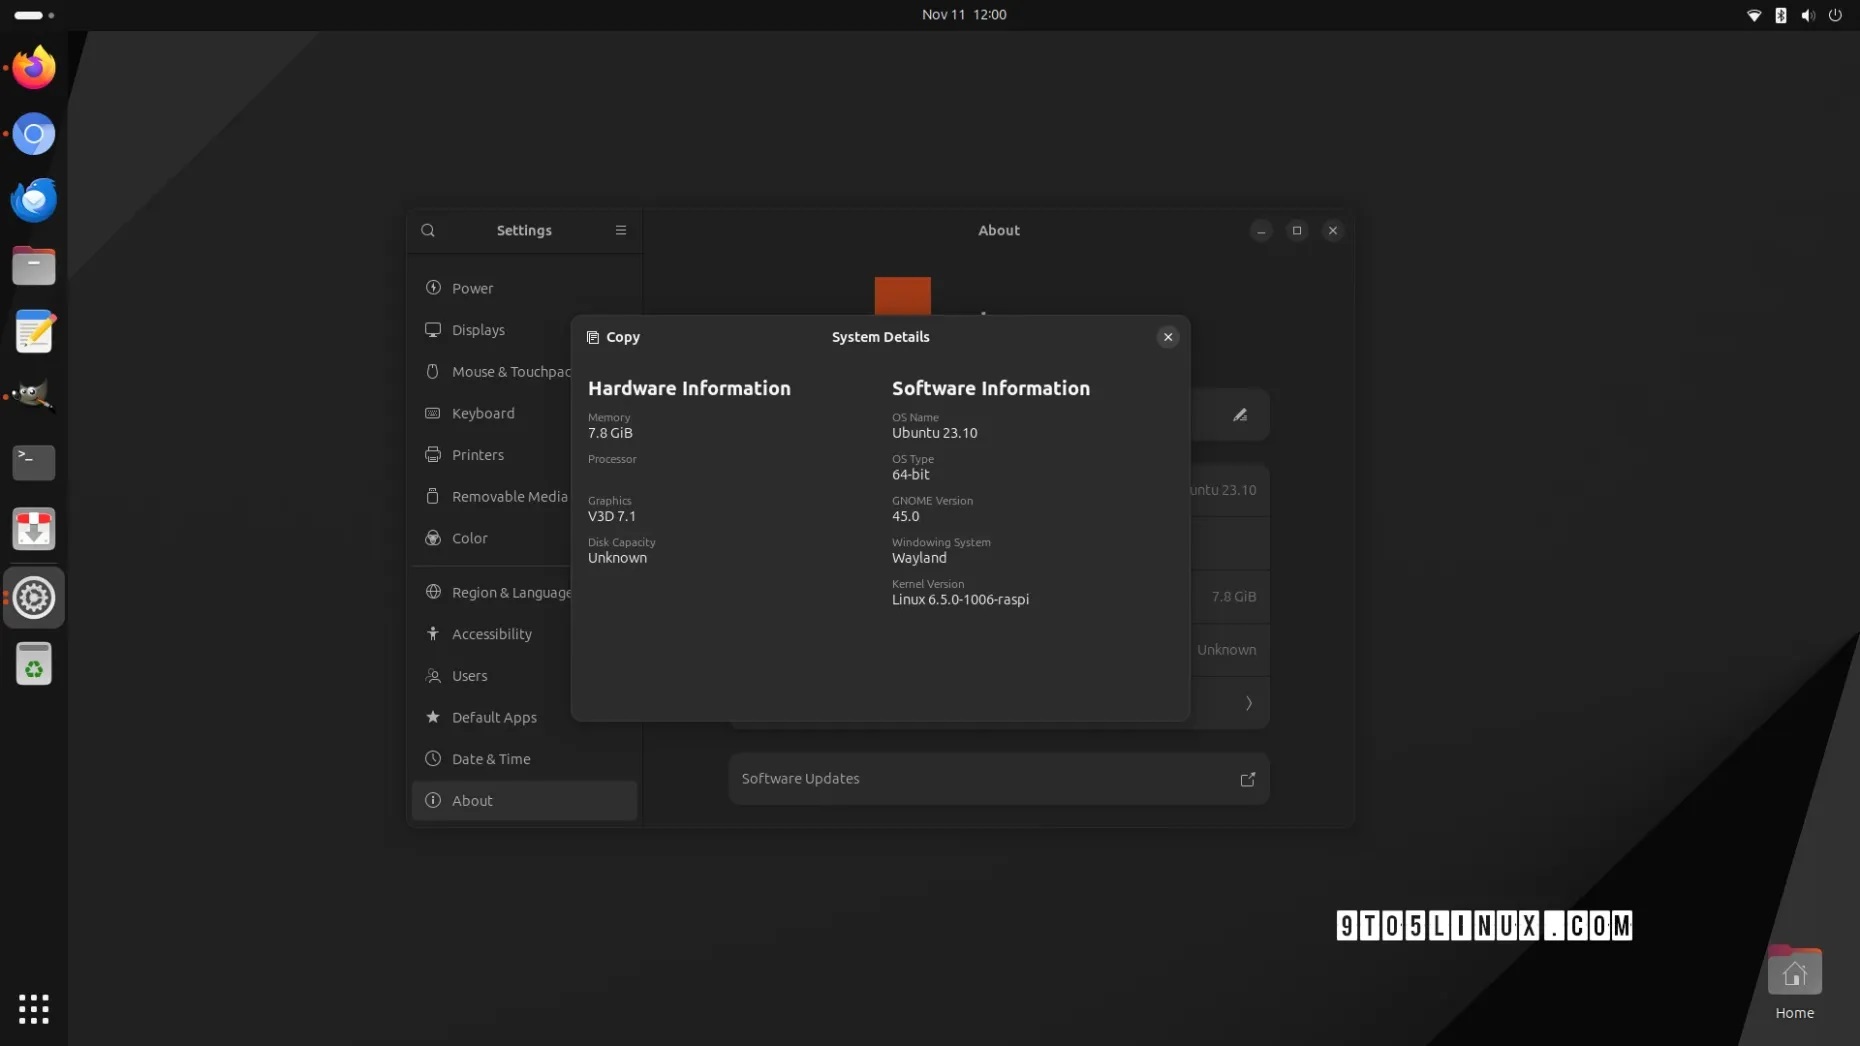1860x1046 pixels.
Task: Click the device name edit pencil icon
Action: pyautogui.click(x=1240, y=415)
